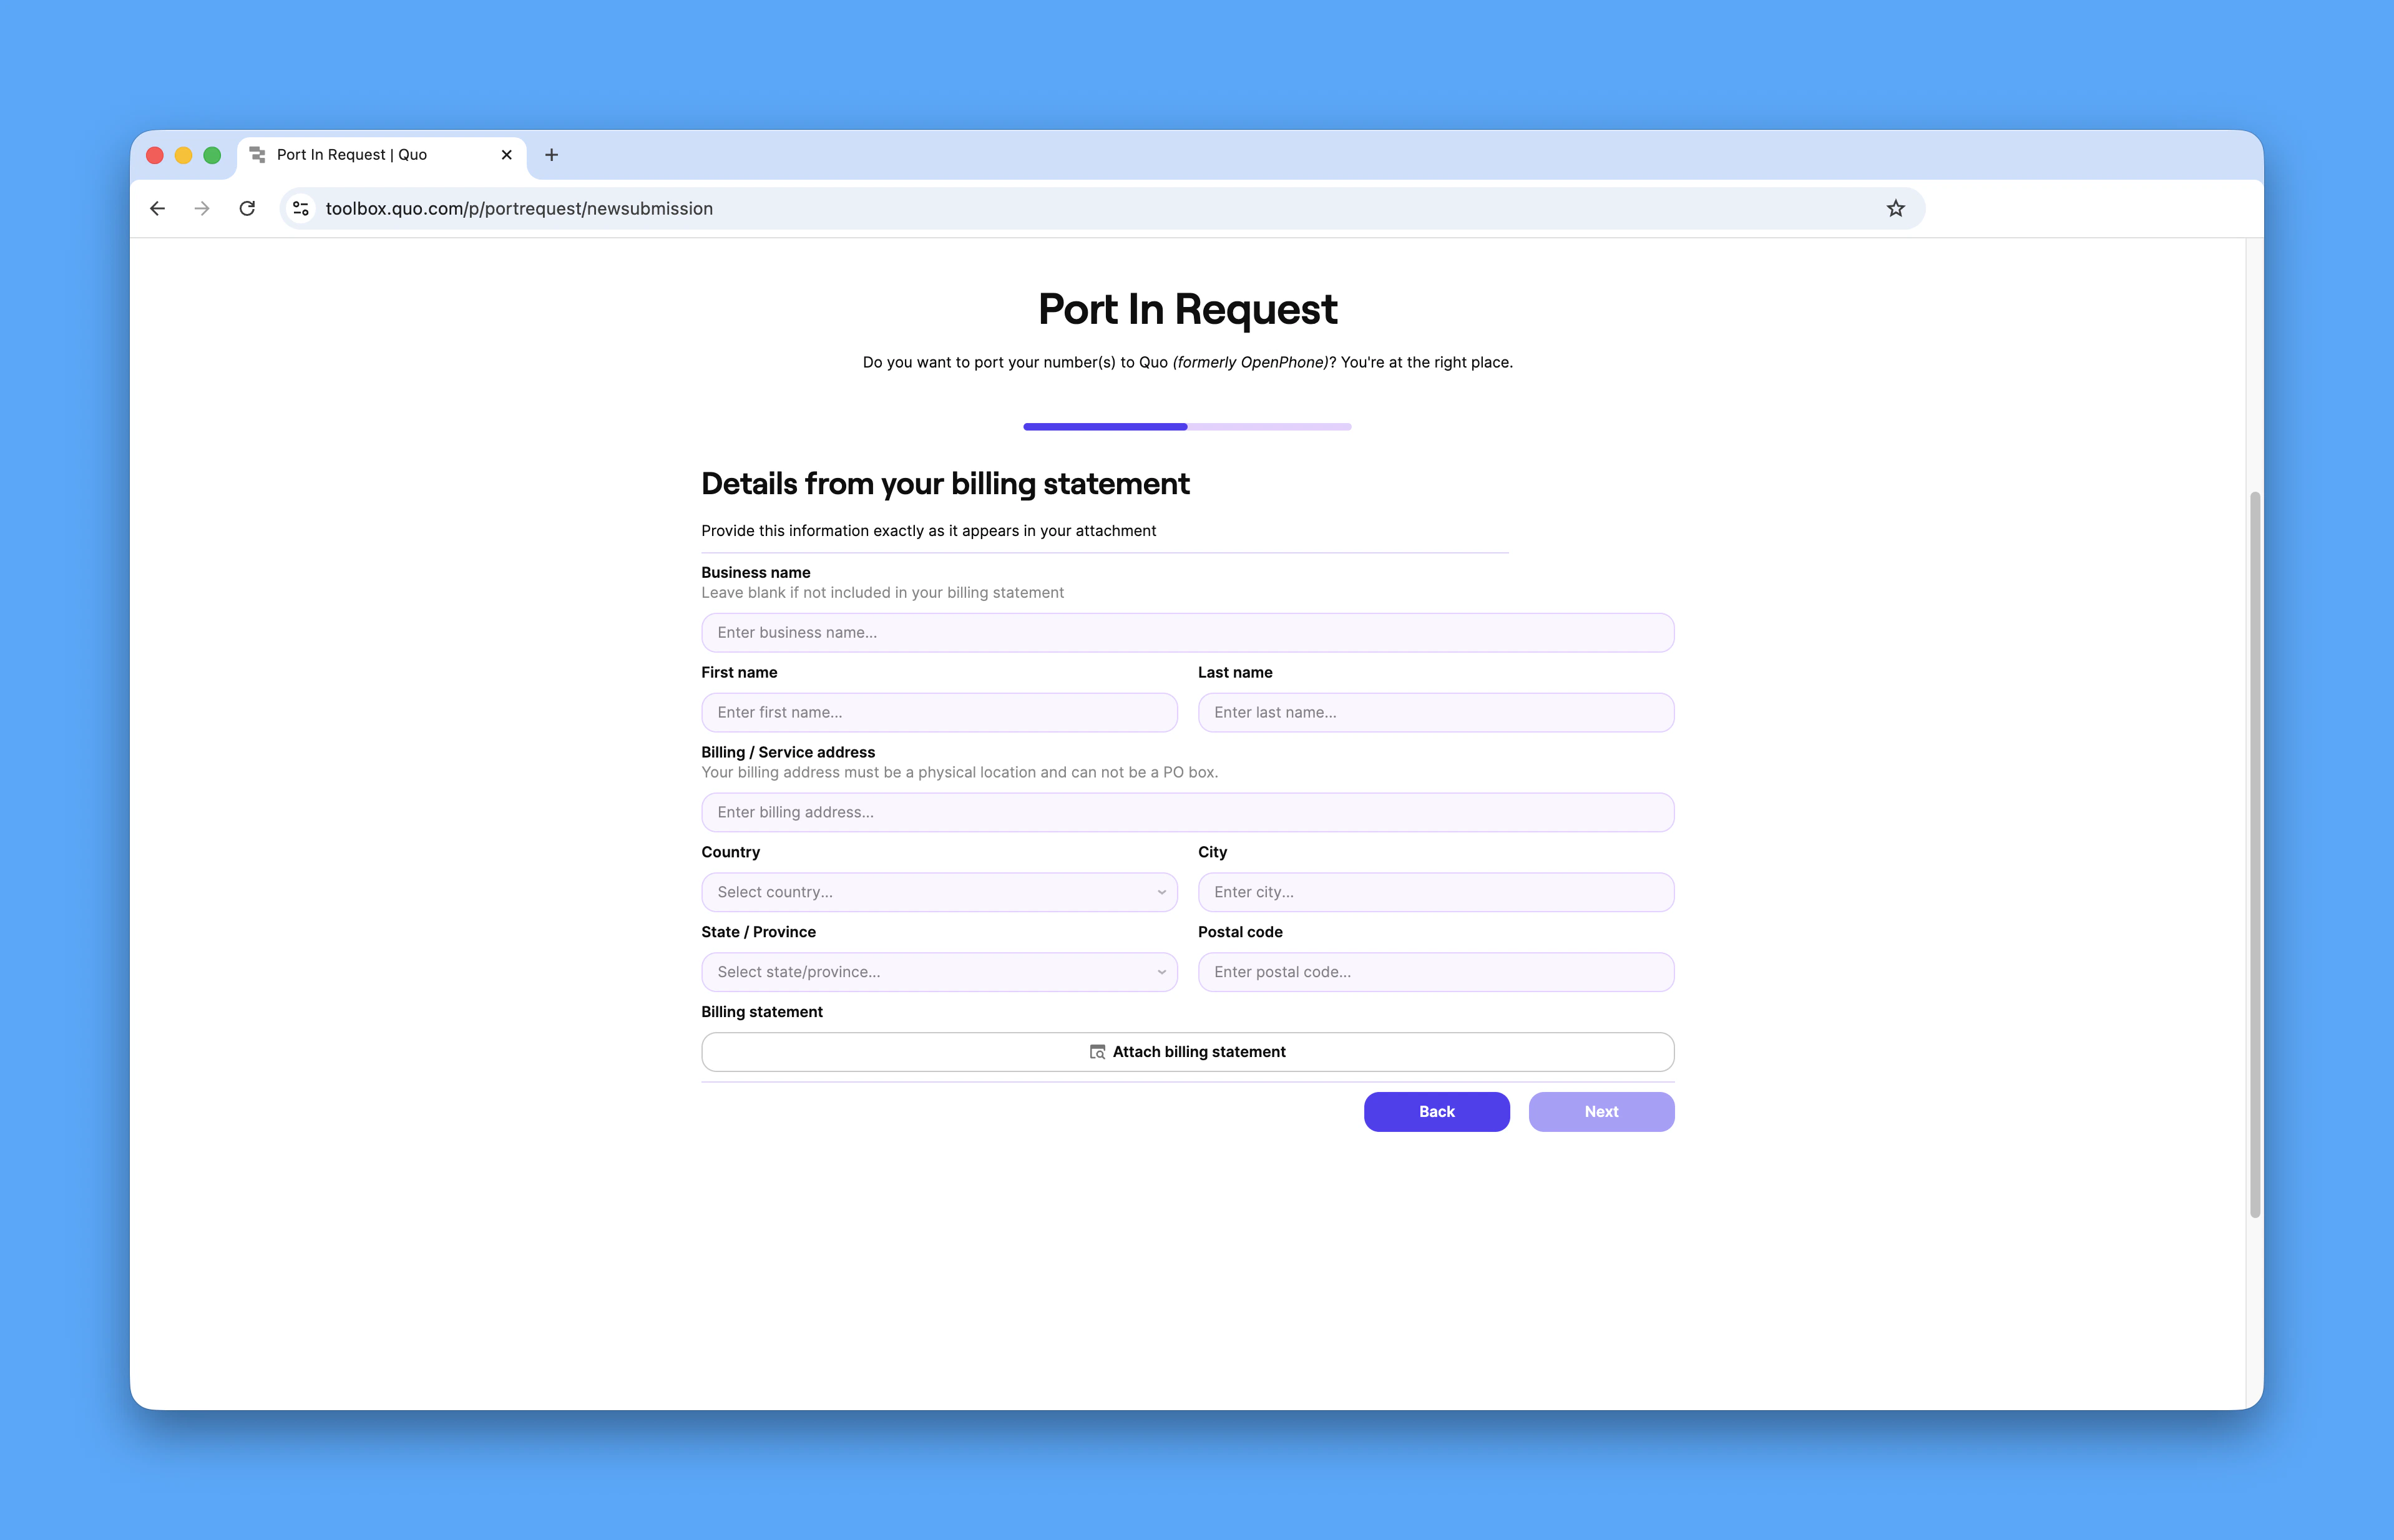Bookmark this page with the star icon
This screenshot has width=2394, height=1540.
(x=1895, y=208)
